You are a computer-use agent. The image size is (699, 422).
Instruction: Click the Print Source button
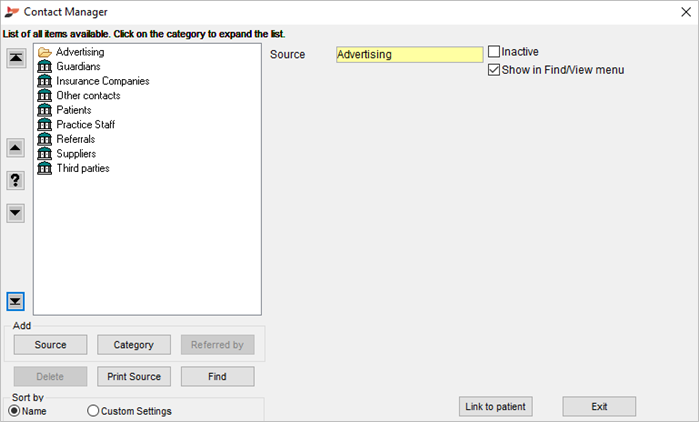[x=134, y=377]
